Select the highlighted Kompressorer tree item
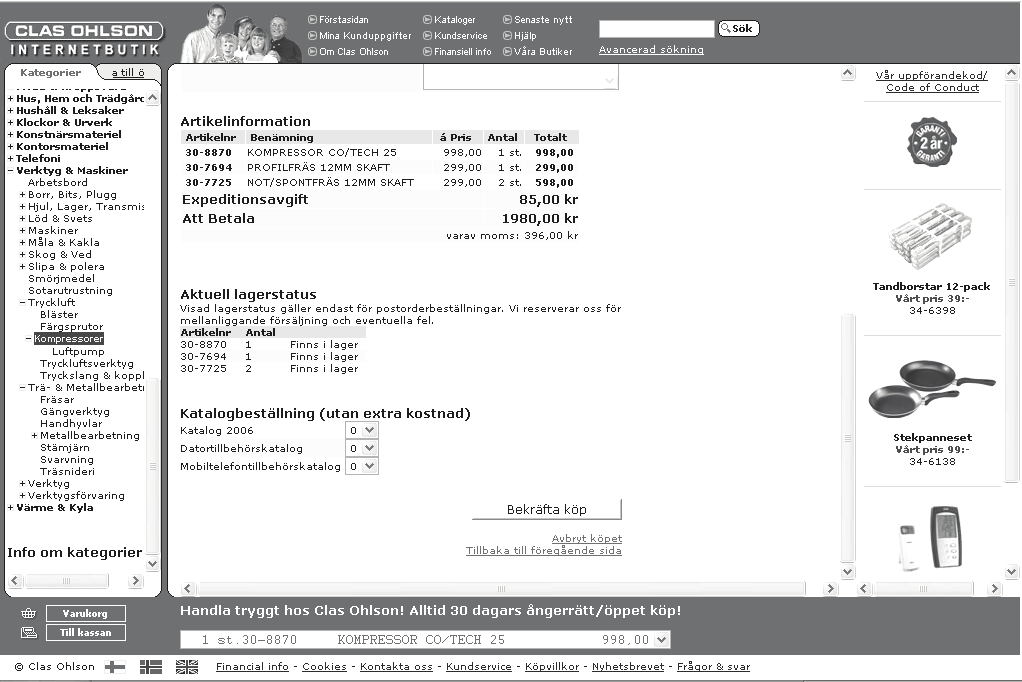The width and height of the screenshot is (1022, 682). coord(68,338)
